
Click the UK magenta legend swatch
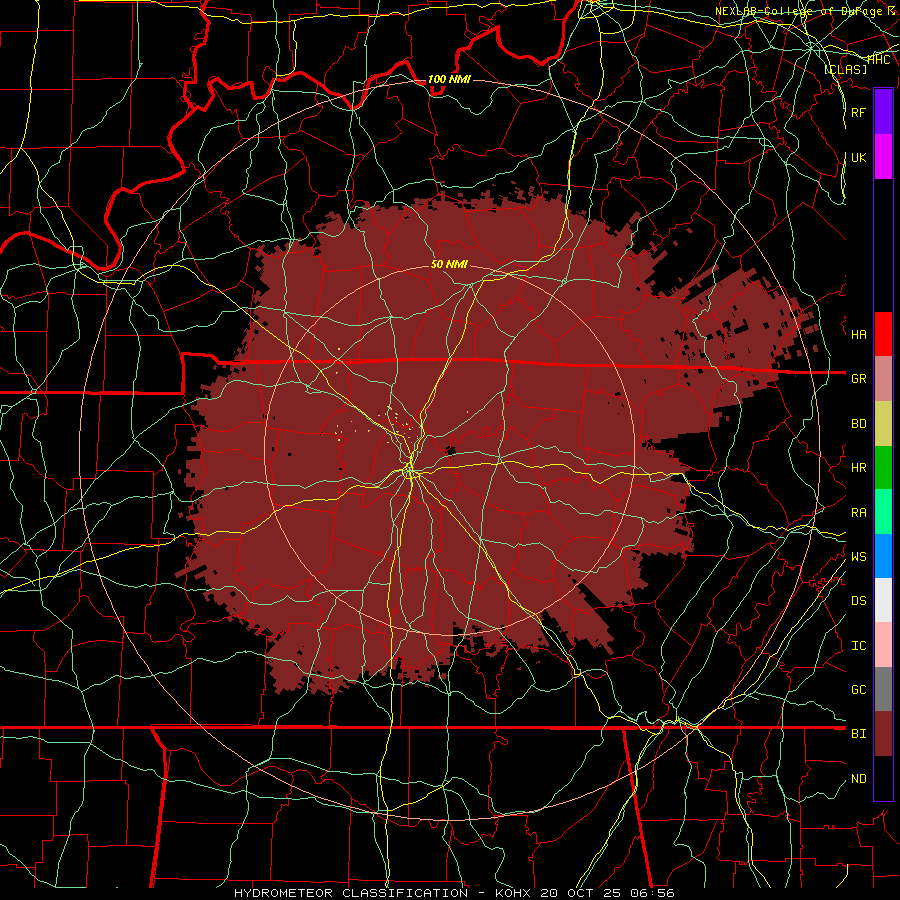883,157
